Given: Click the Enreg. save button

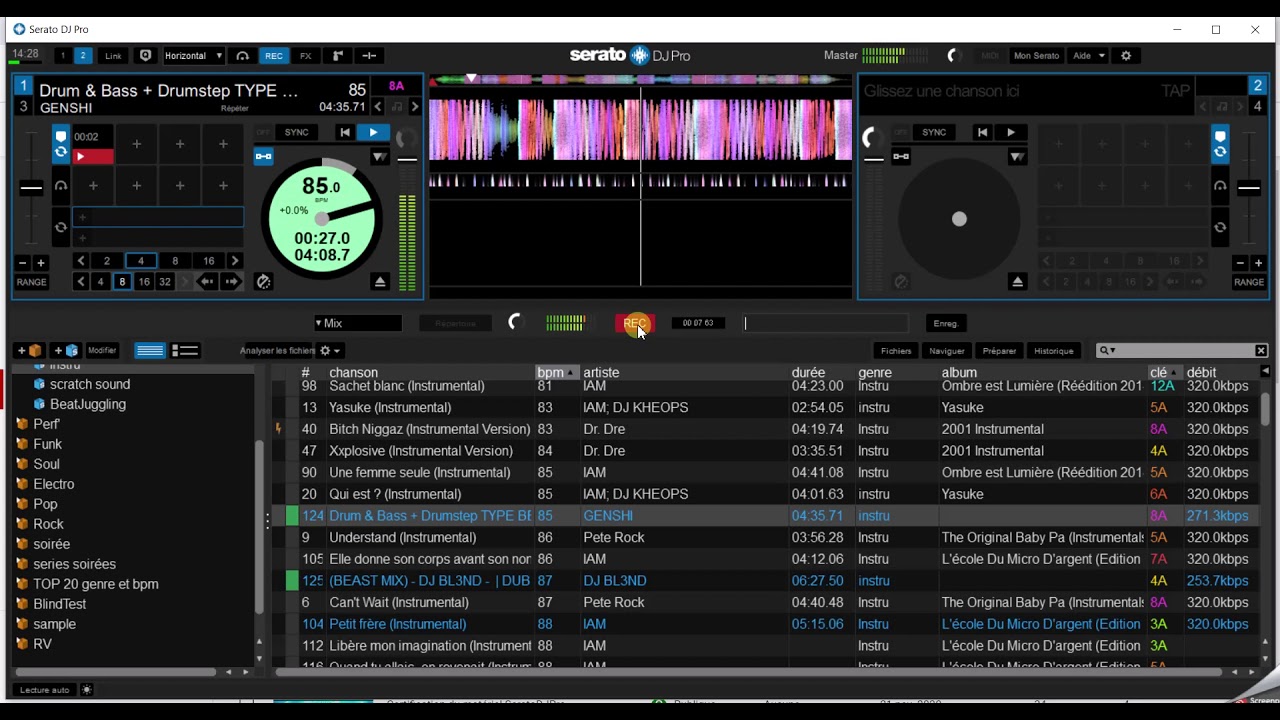Looking at the screenshot, I should (946, 323).
